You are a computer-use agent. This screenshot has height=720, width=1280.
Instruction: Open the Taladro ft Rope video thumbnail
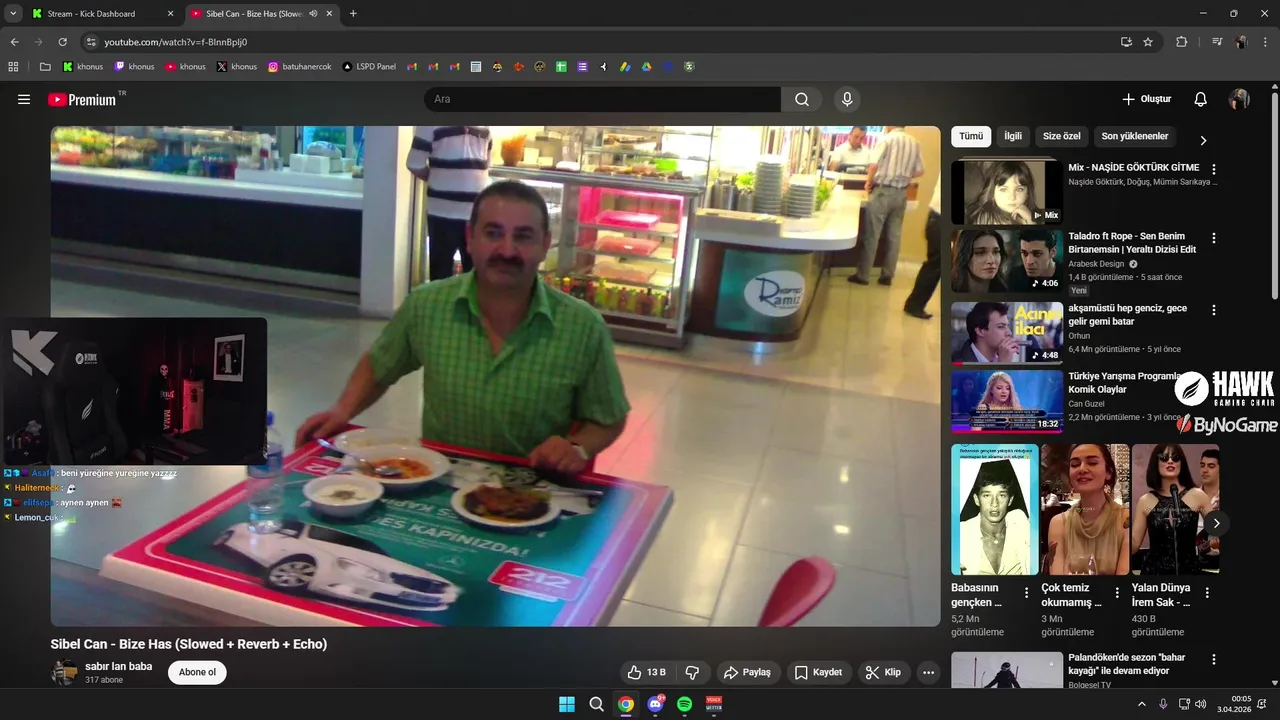(x=1006, y=261)
